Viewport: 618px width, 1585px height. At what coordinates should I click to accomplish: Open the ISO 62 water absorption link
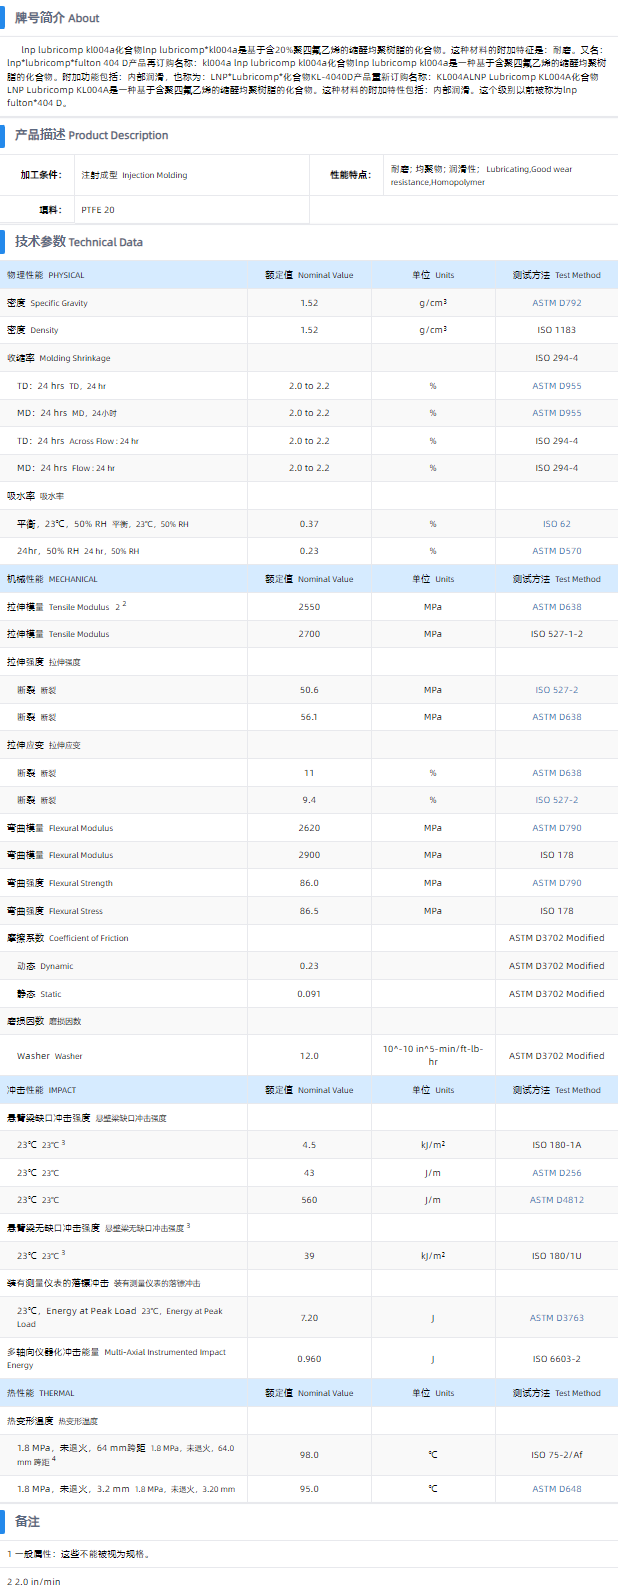[556, 524]
